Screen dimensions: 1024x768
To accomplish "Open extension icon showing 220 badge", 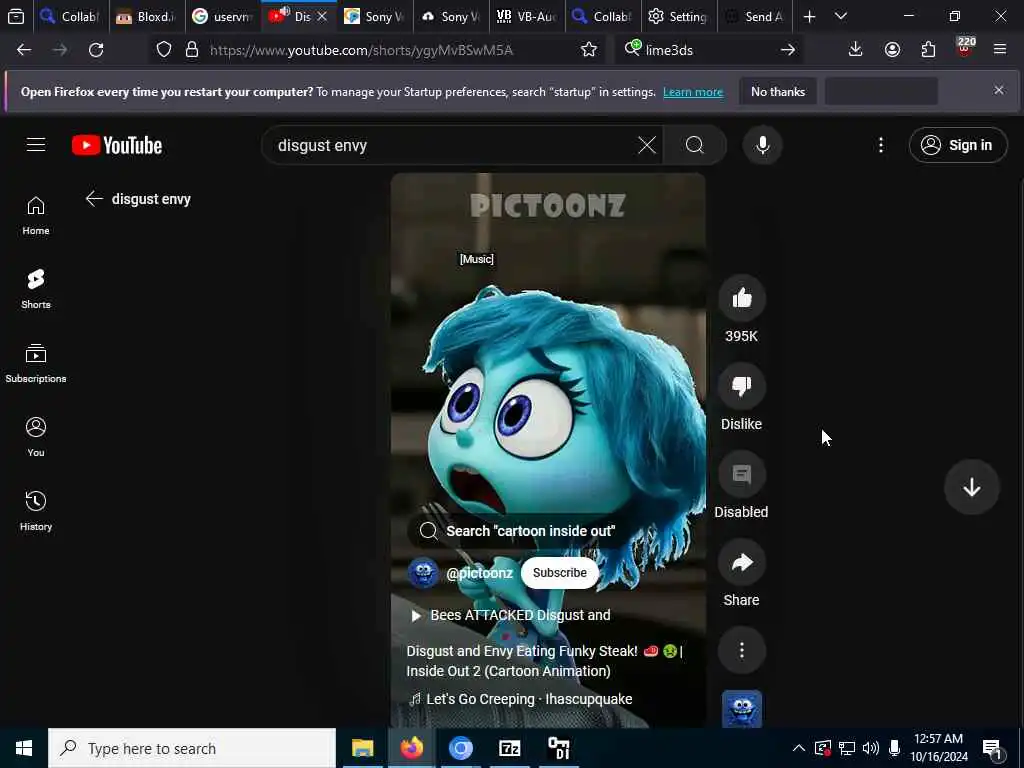I will pos(965,48).
